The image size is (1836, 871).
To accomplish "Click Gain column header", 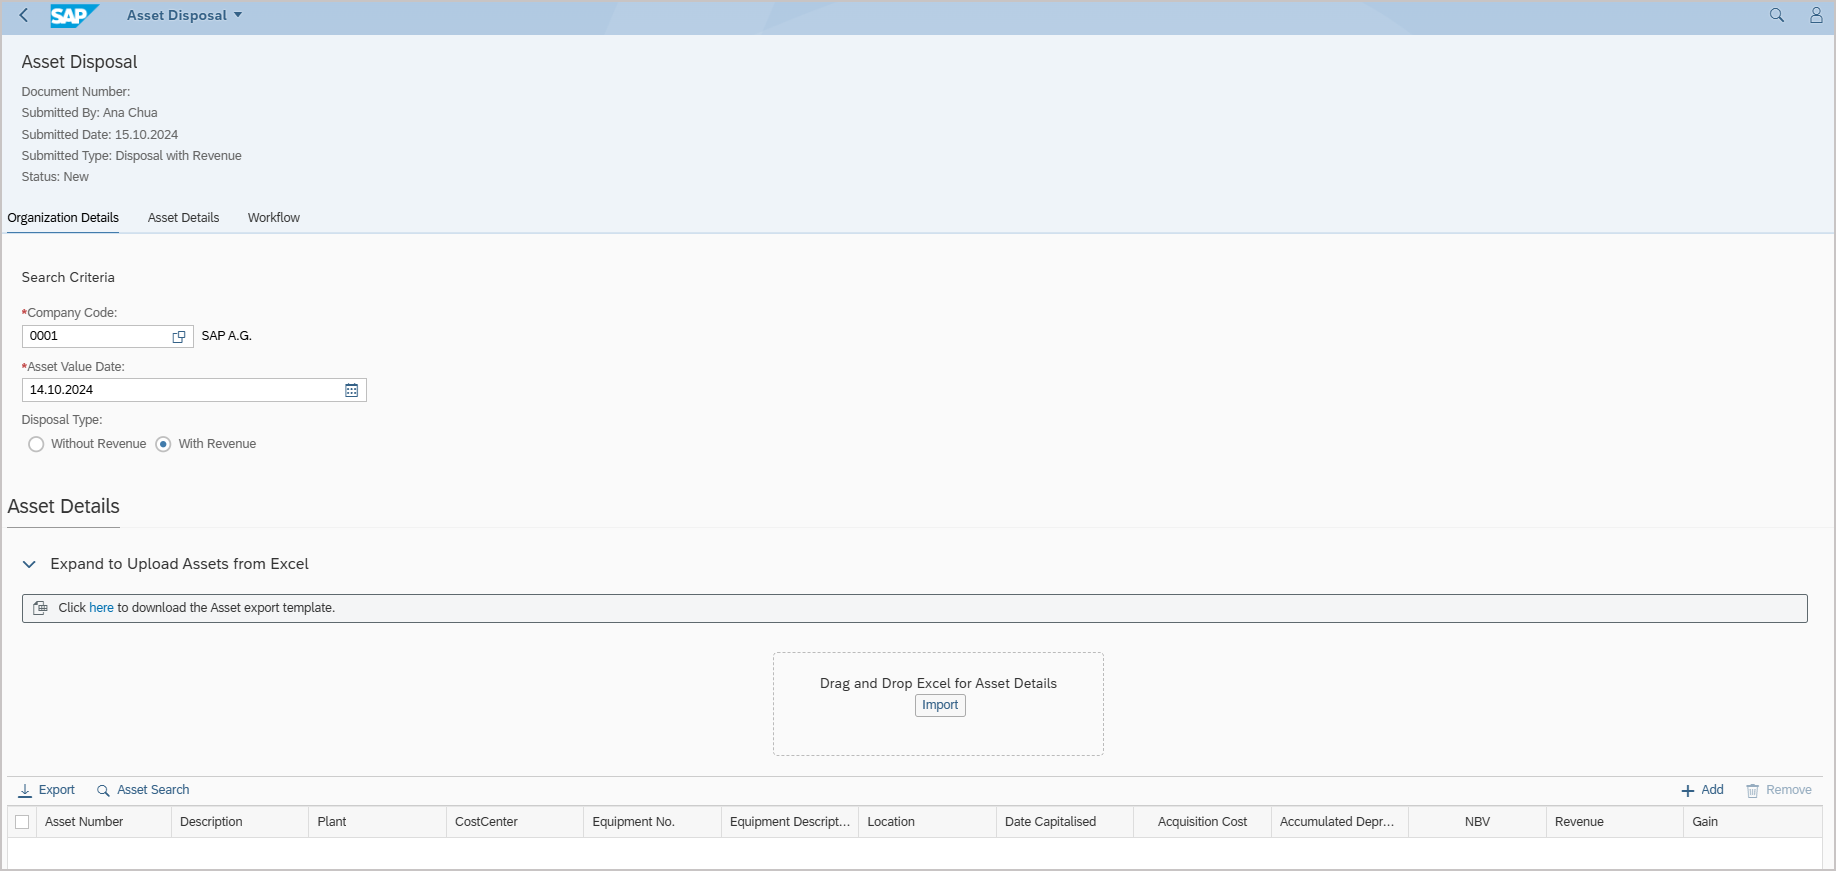I will pos(1753,822).
